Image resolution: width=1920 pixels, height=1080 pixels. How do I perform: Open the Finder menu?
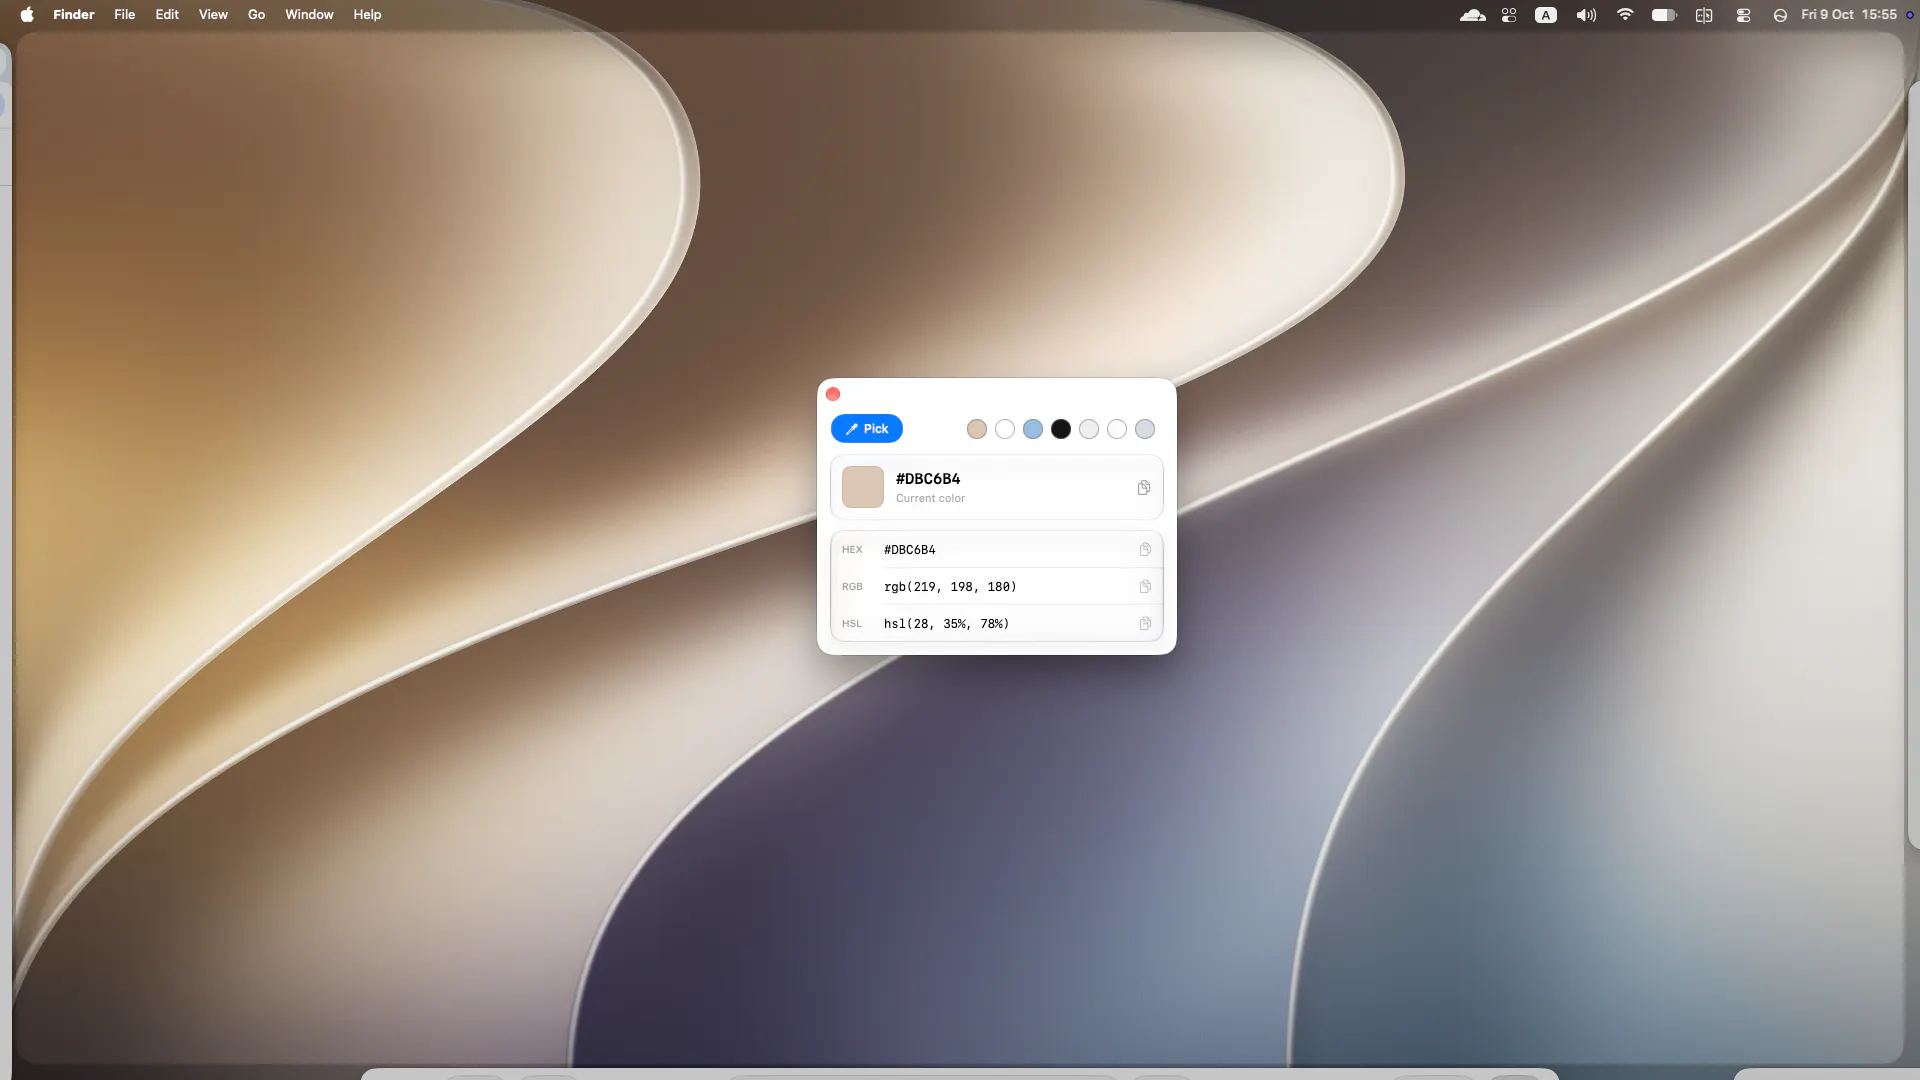click(74, 15)
